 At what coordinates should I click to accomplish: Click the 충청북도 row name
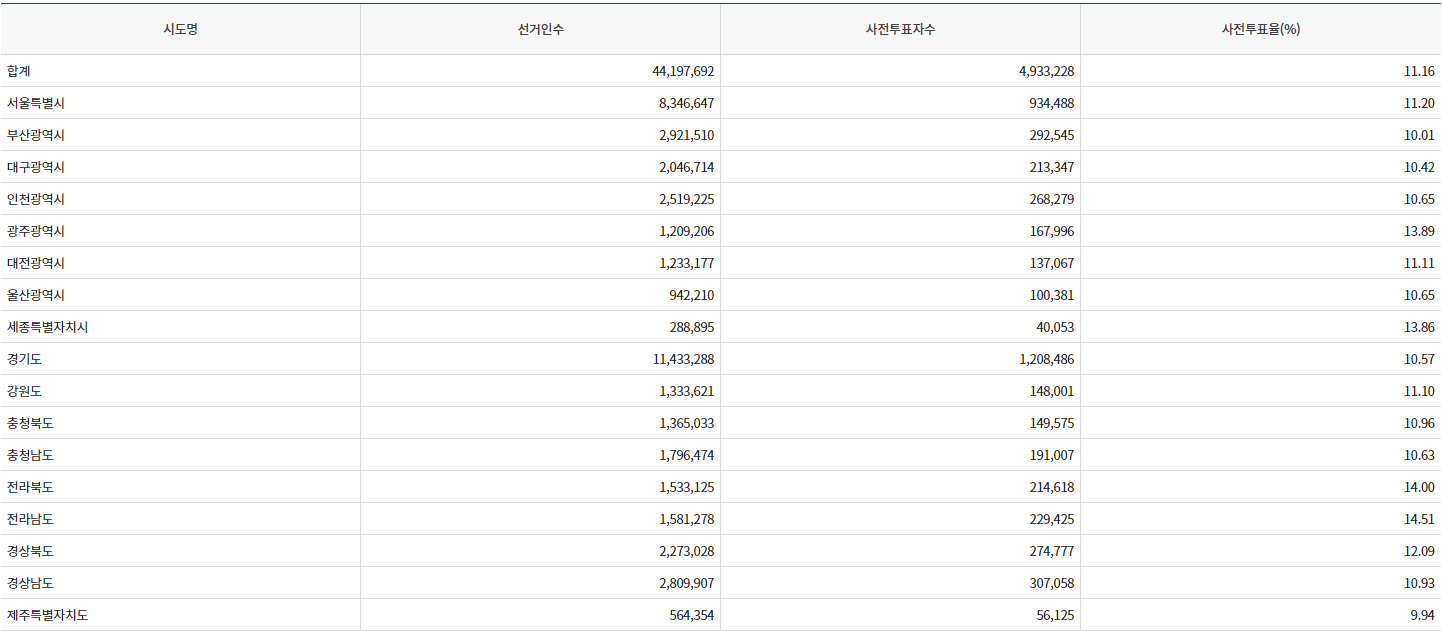[30, 423]
